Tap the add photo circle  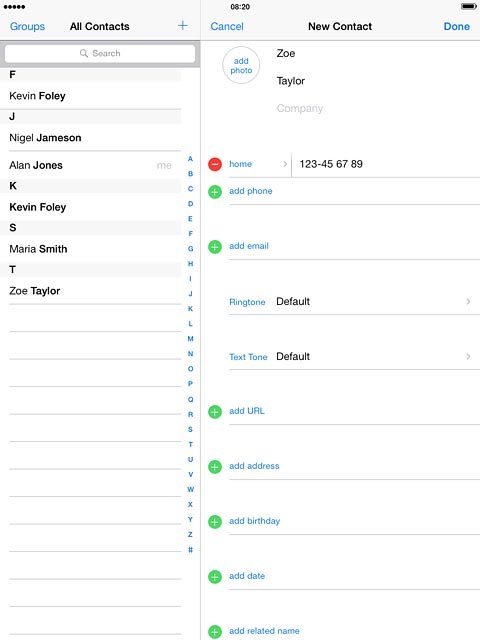click(x=241, y=65)
